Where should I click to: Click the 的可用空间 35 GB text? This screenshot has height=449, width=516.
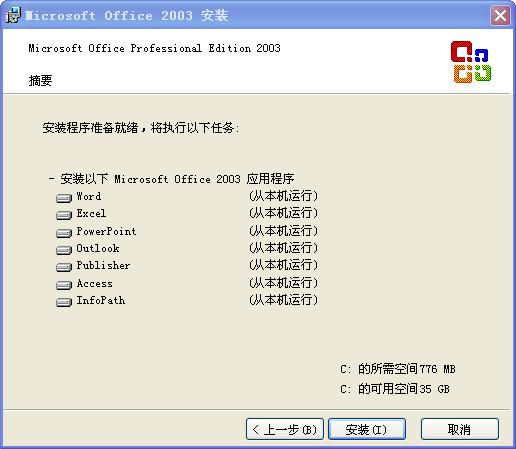(395, 389)
